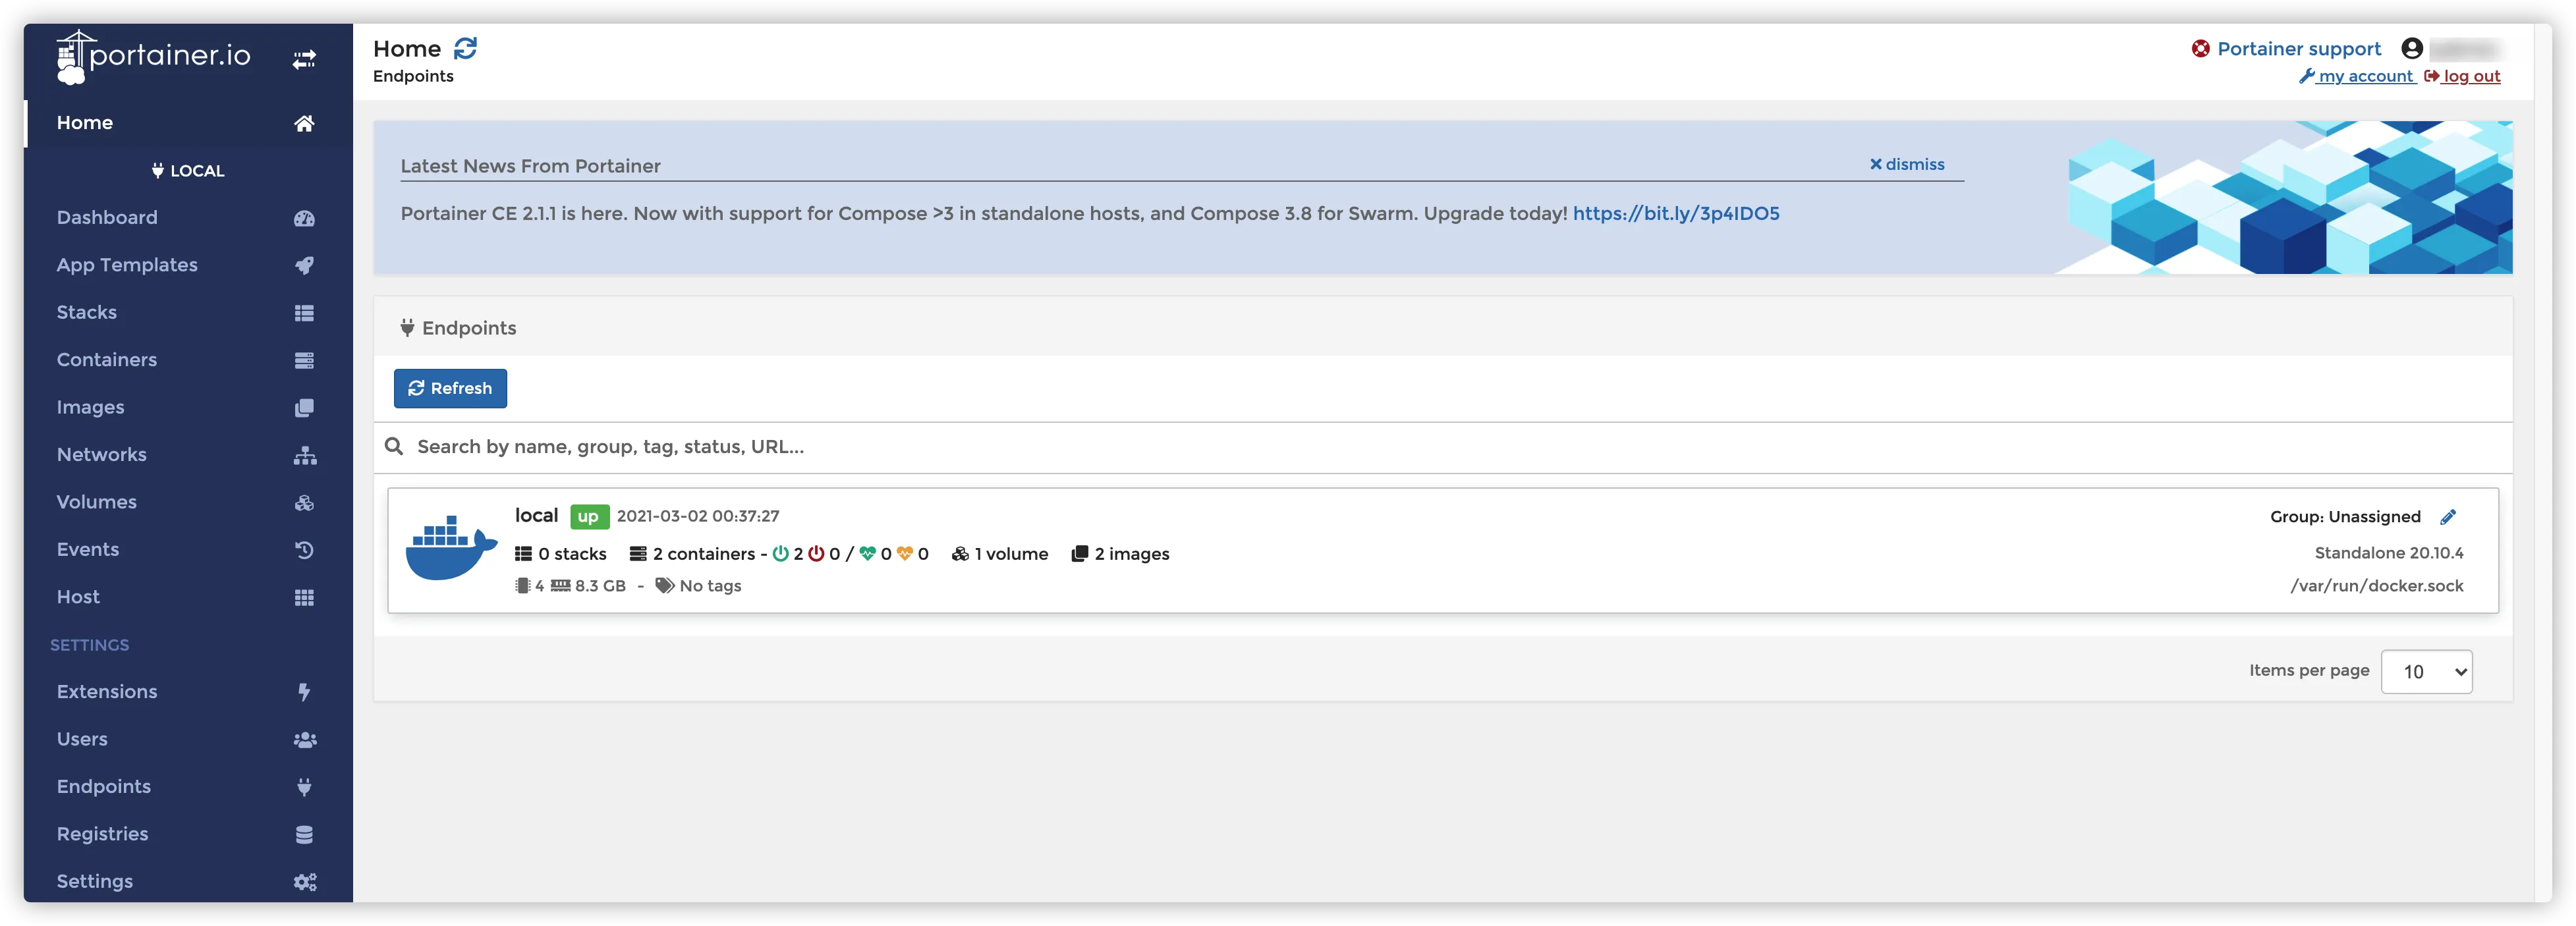Click the Containers sidebar icon
2576x926 pixels.
pyautogui.click(x=304, y=360)
